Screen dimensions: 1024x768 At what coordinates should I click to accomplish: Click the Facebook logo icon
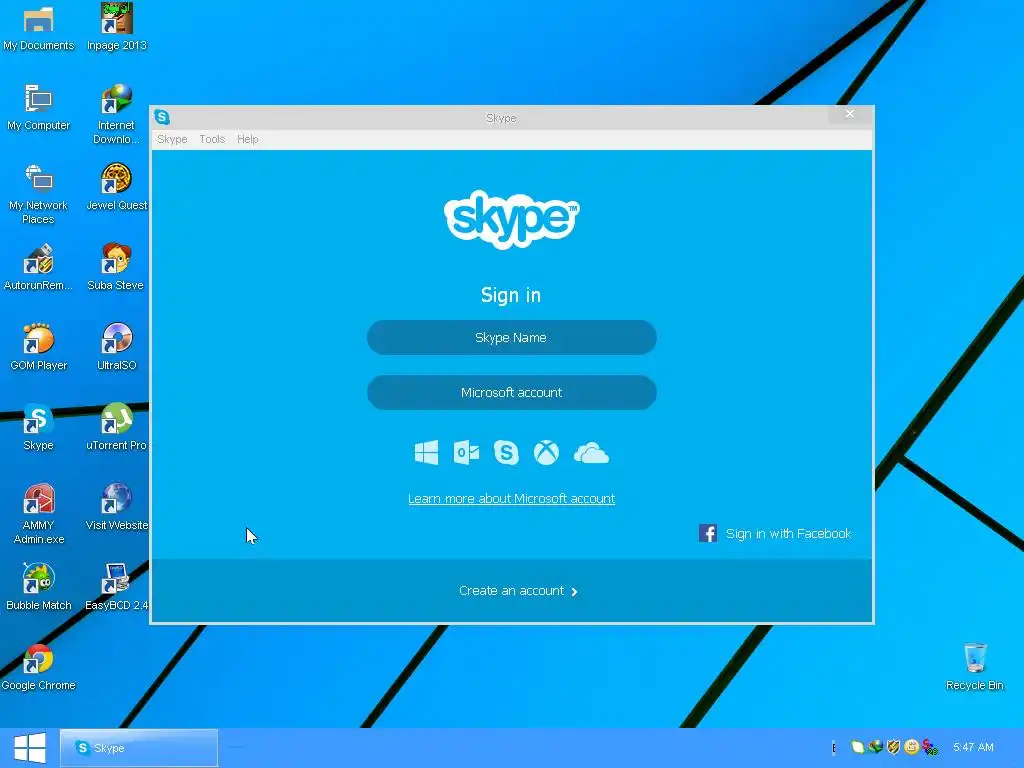click(x=708, y=534)
